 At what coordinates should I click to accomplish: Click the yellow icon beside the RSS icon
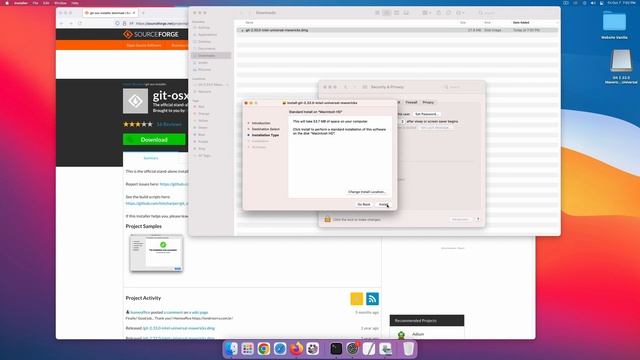(357, 299)
